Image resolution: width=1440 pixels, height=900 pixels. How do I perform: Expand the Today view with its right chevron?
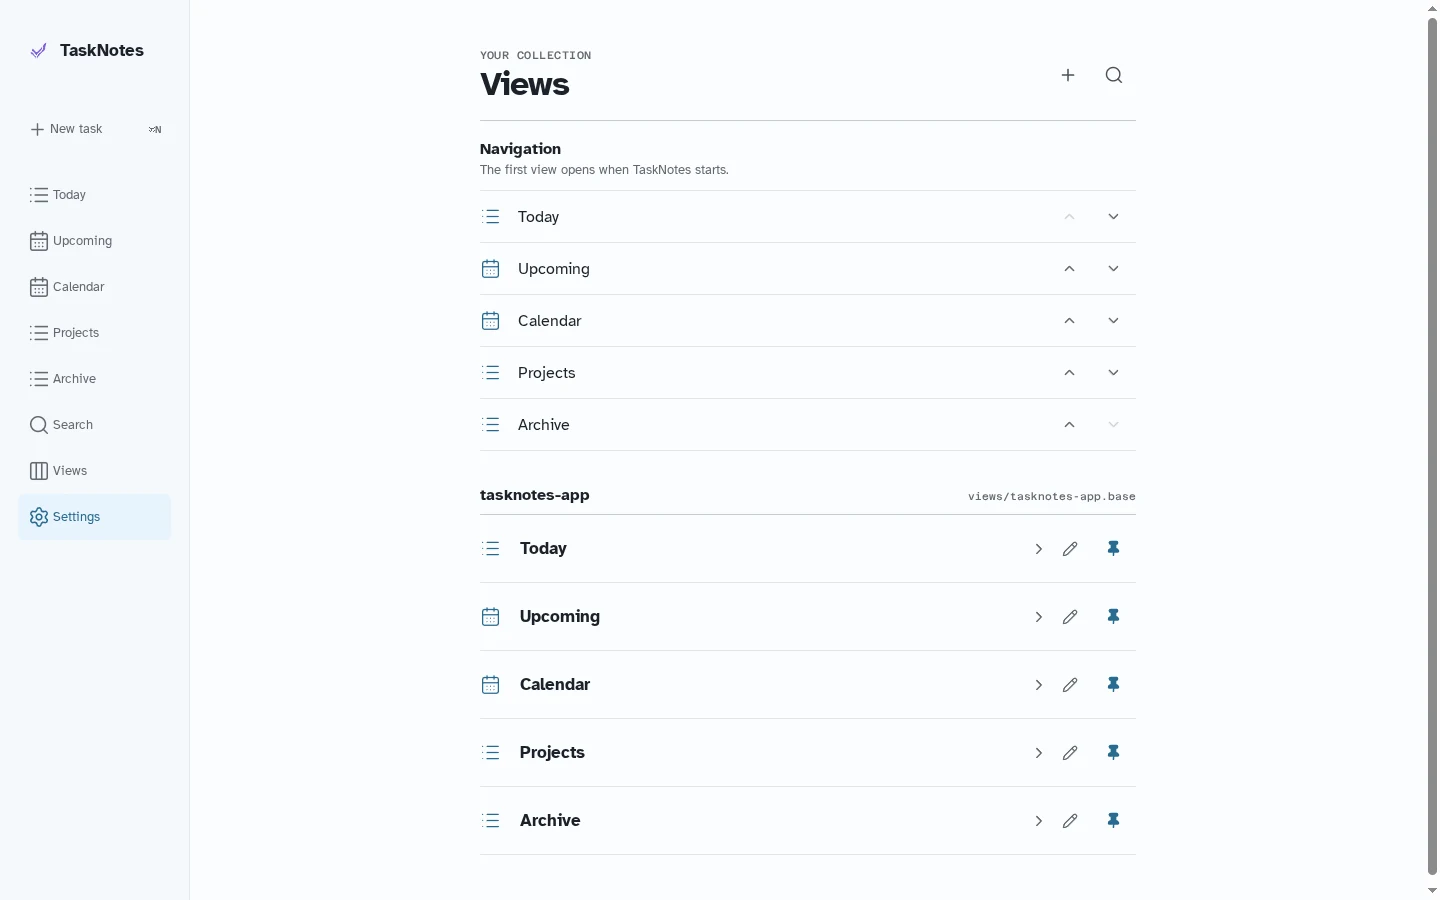(x=1039, y=549)
